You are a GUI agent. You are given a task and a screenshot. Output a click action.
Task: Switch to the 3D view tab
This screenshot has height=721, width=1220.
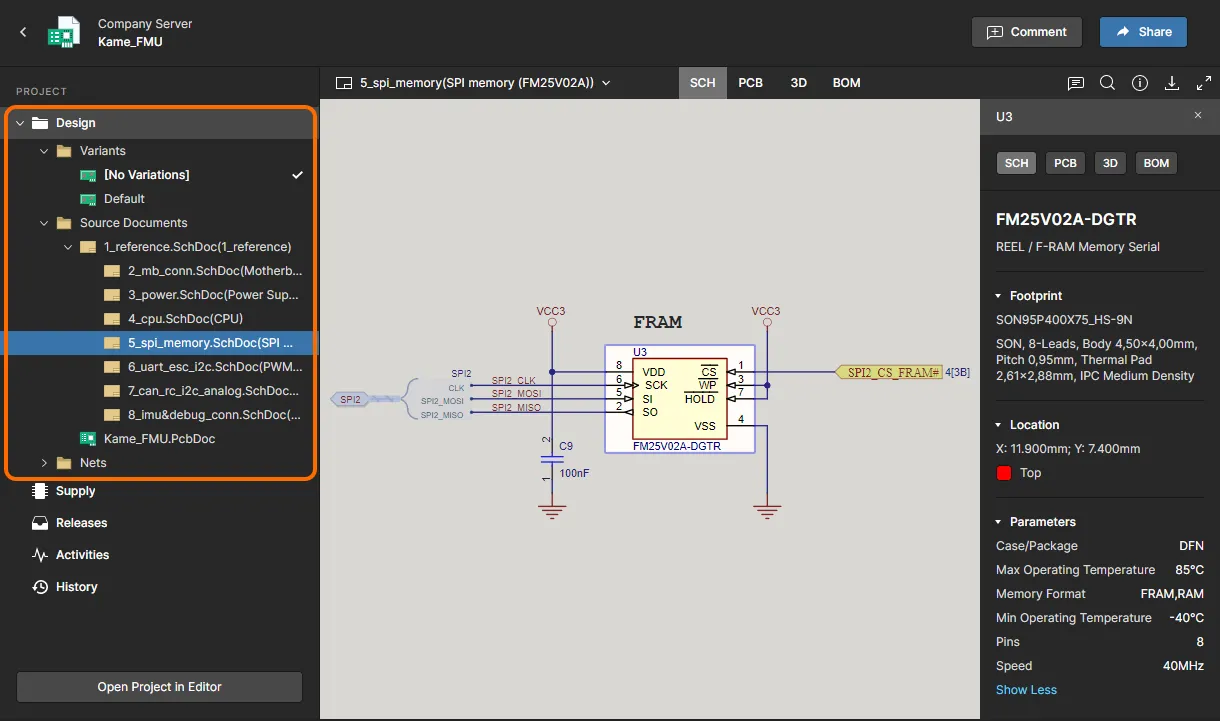point(799,83)
